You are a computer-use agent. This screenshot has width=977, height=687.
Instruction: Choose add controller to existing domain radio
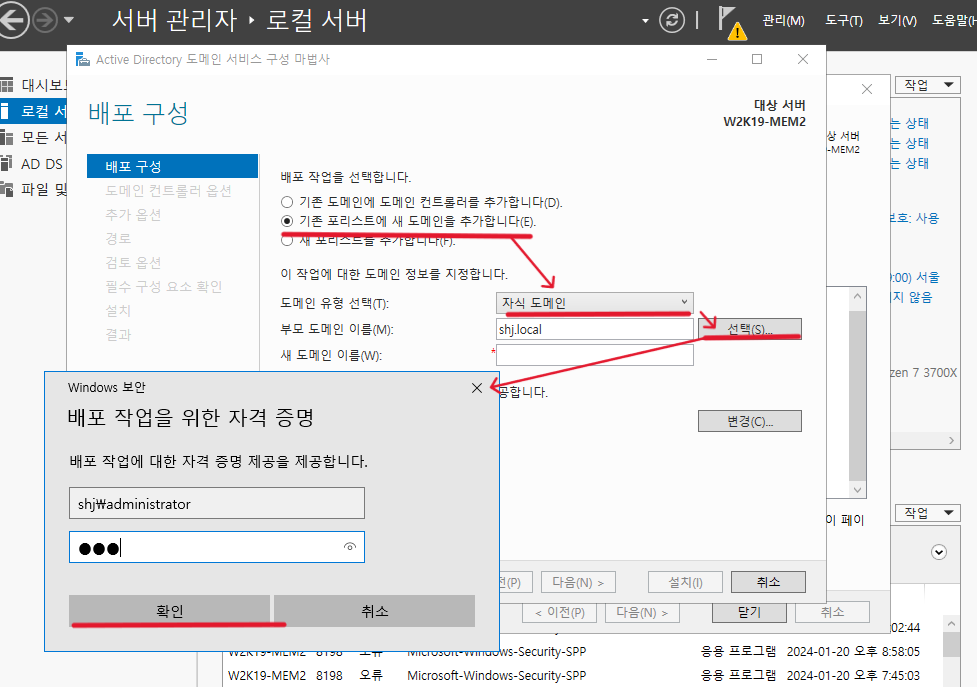click(x=287, y=202)
